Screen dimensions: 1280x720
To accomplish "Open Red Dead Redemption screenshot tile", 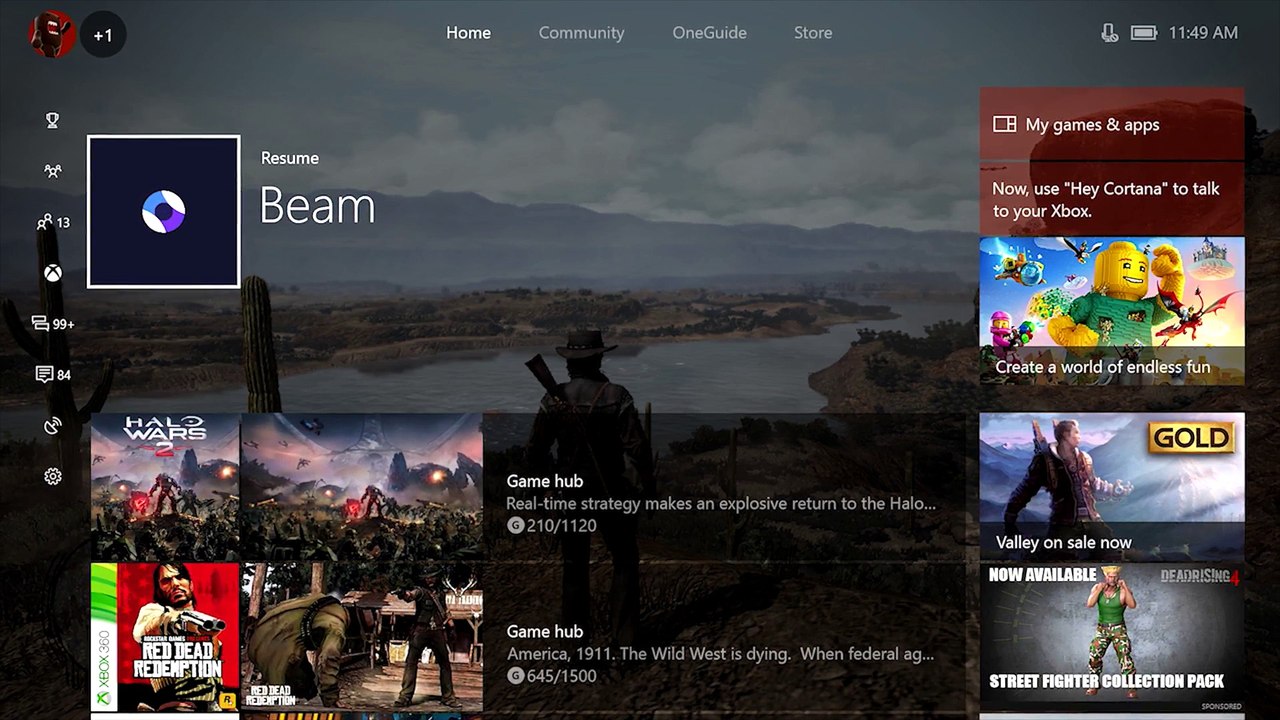I will pyautogui.click(x=362, y=637).
